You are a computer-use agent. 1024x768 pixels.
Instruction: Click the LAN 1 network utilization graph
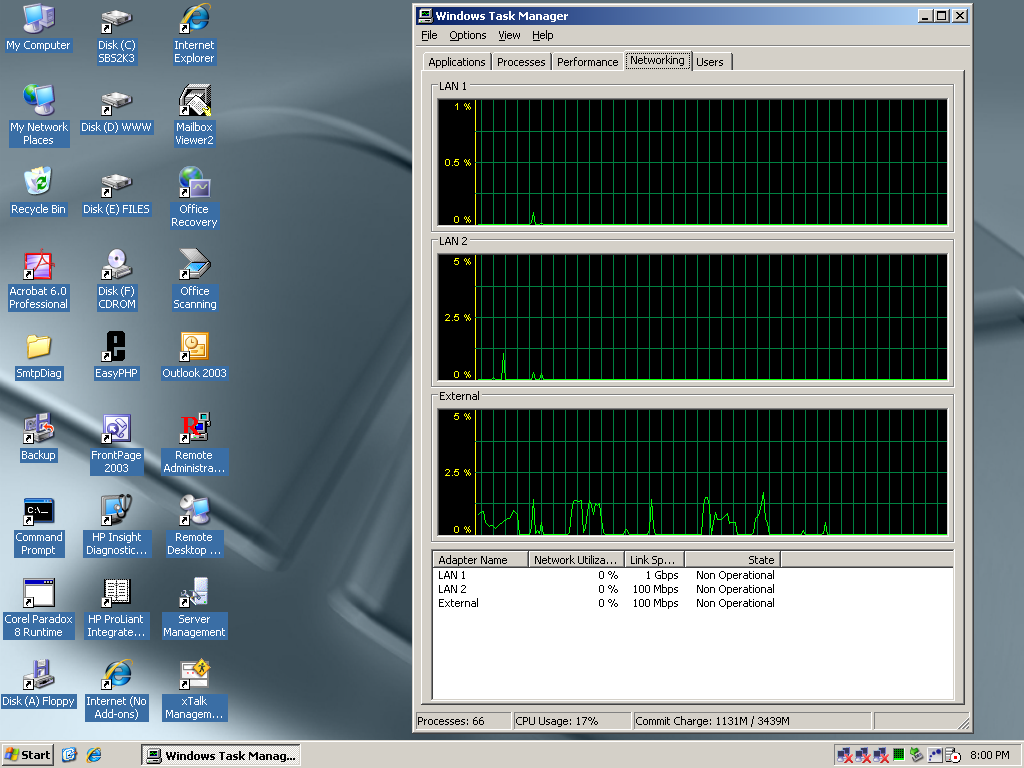pyautogui.click(x=692, y=163)
